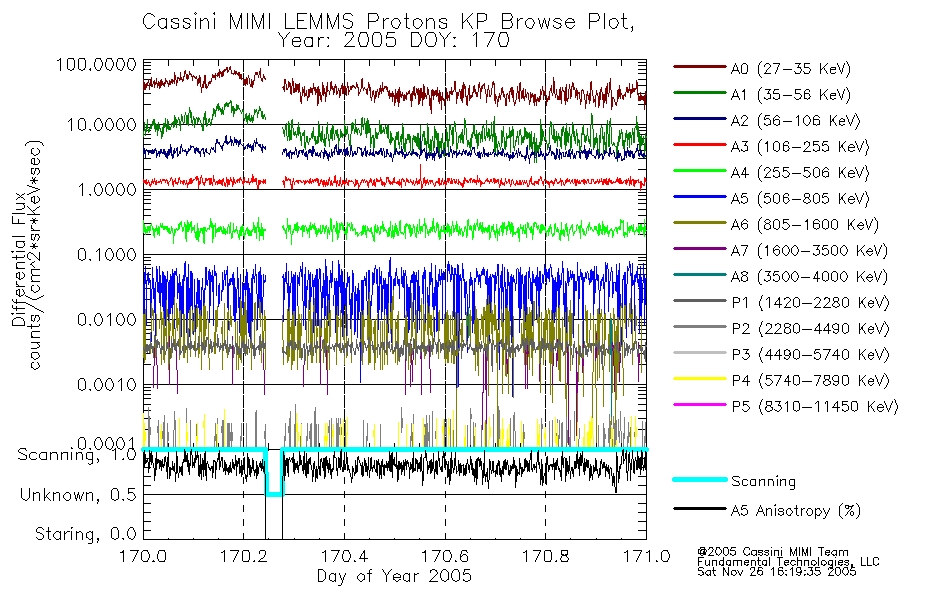
Task: Click the red A3 legend line
Action: point(700,145)
